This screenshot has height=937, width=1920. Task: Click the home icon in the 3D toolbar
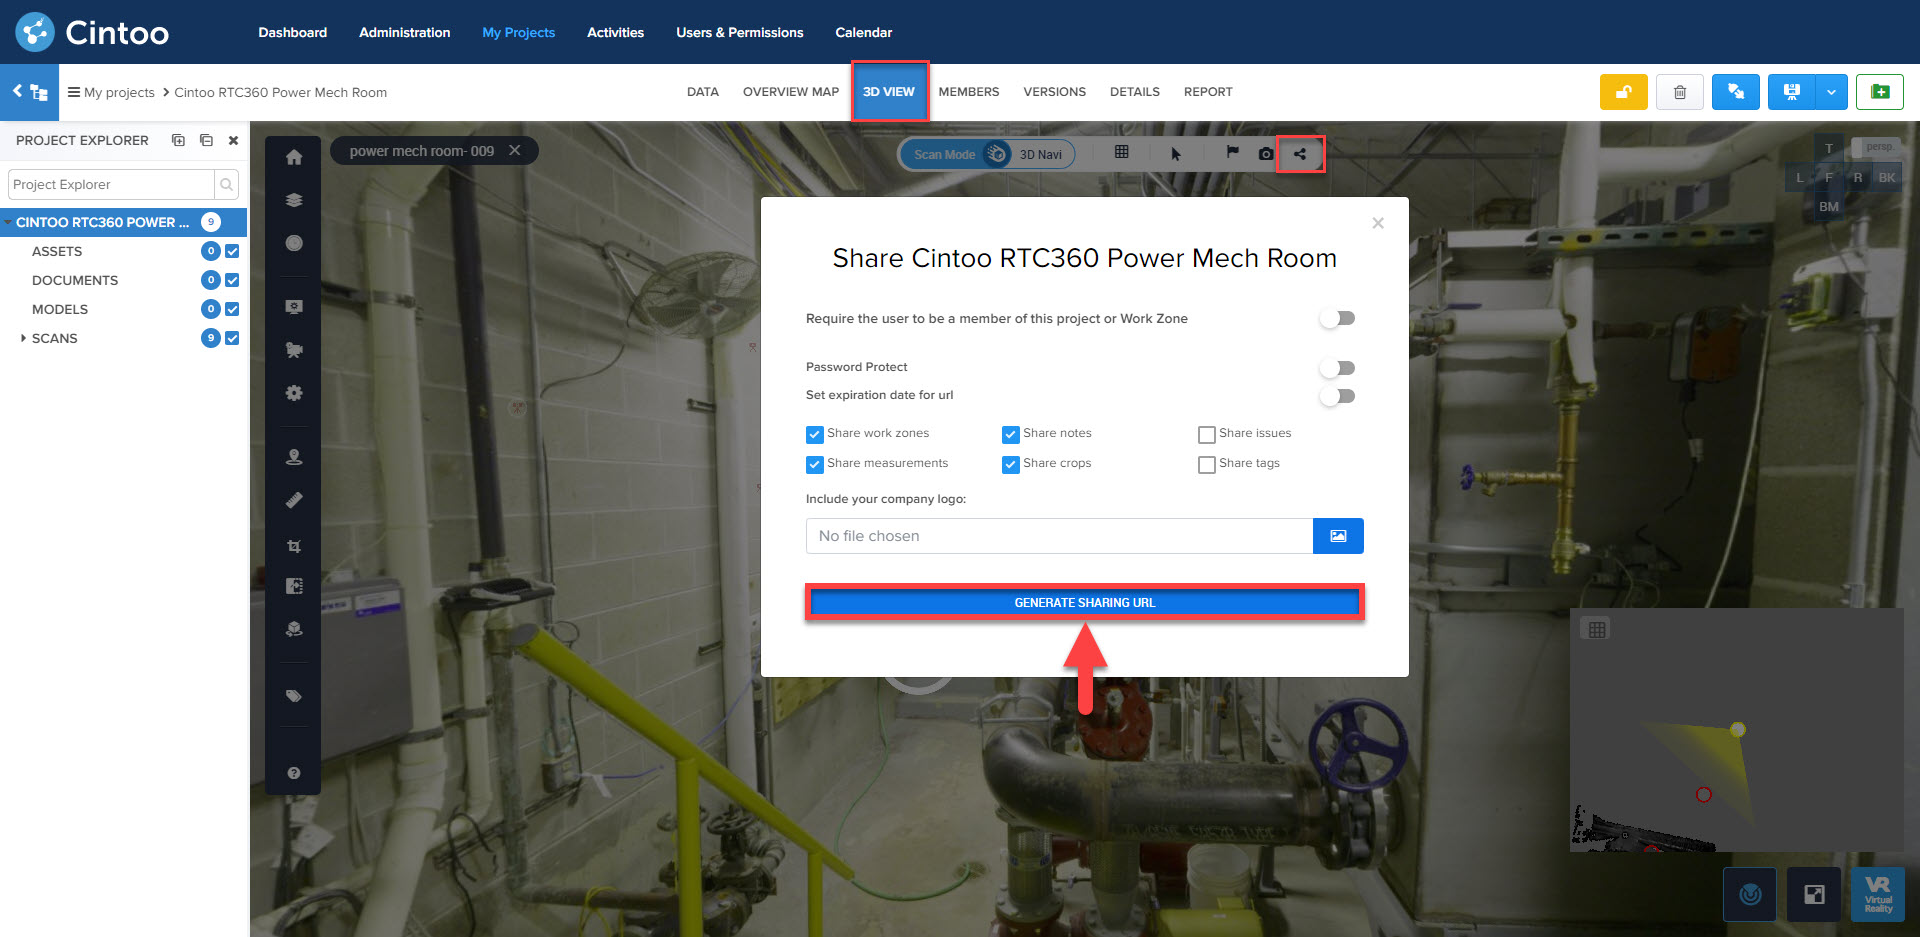pos(294,157)
